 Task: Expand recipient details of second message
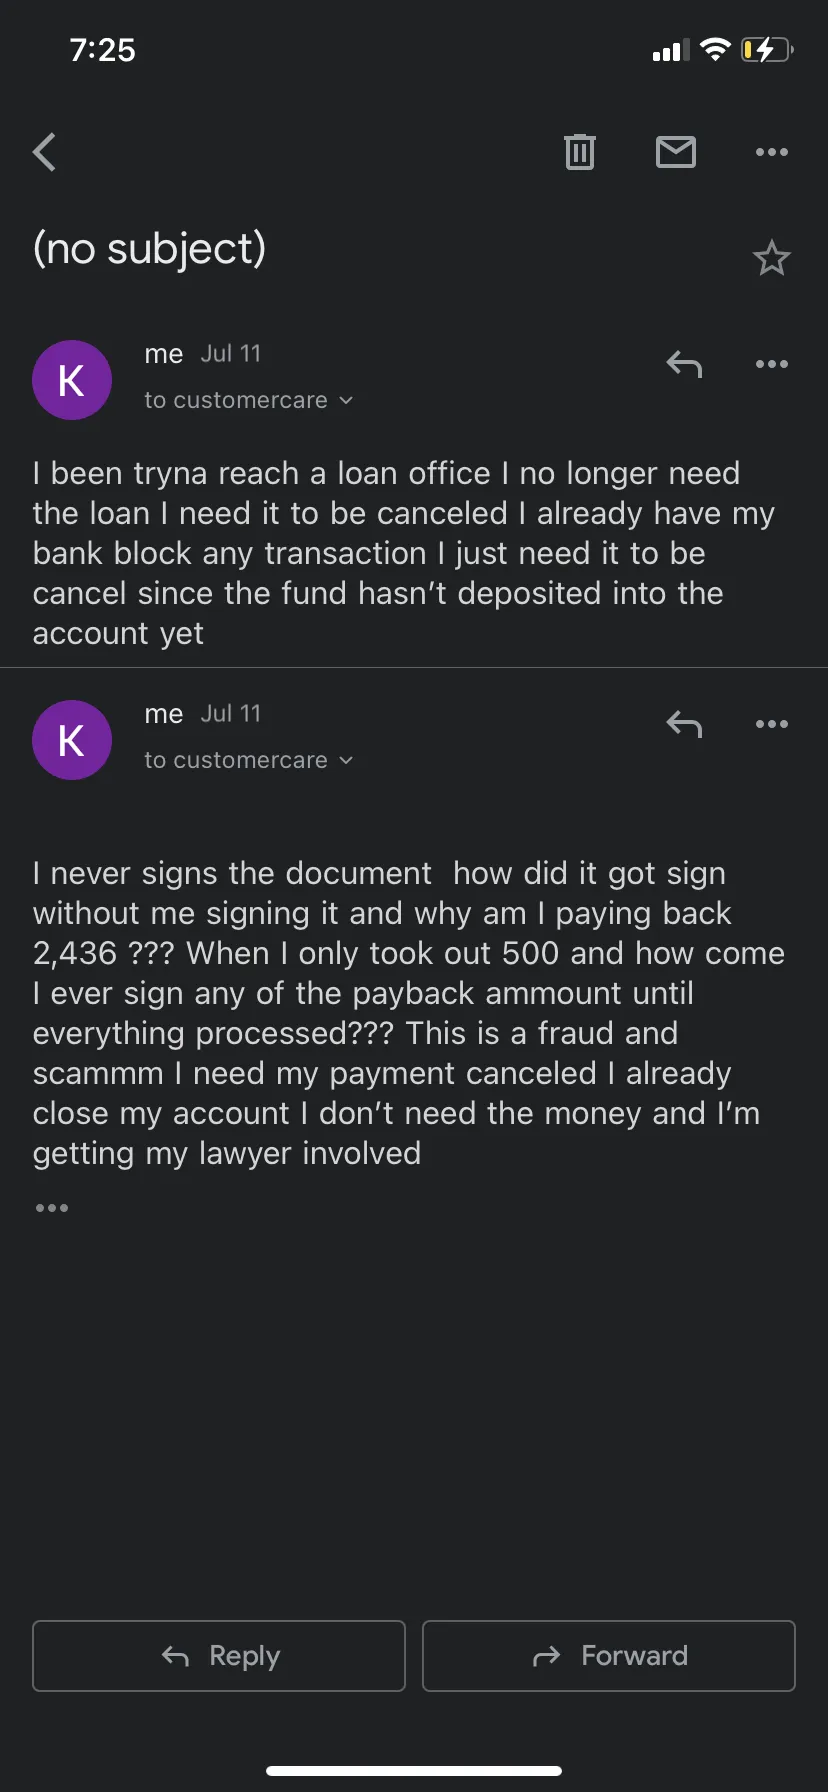(x=249, y=760)
